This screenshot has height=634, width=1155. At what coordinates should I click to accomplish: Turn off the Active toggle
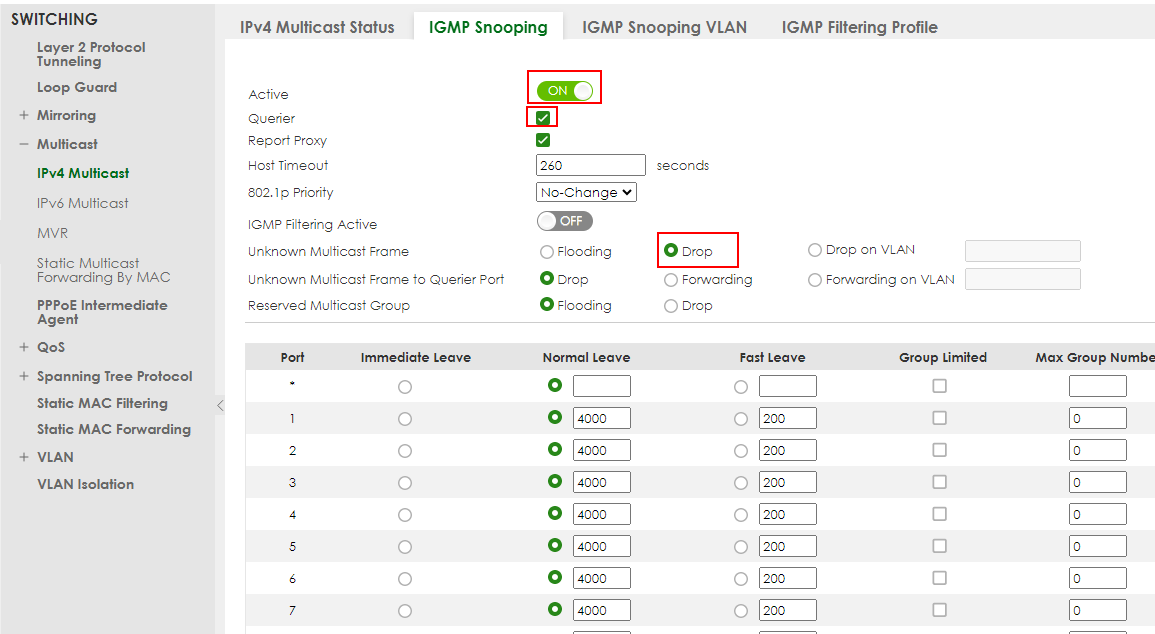(564, 88)
